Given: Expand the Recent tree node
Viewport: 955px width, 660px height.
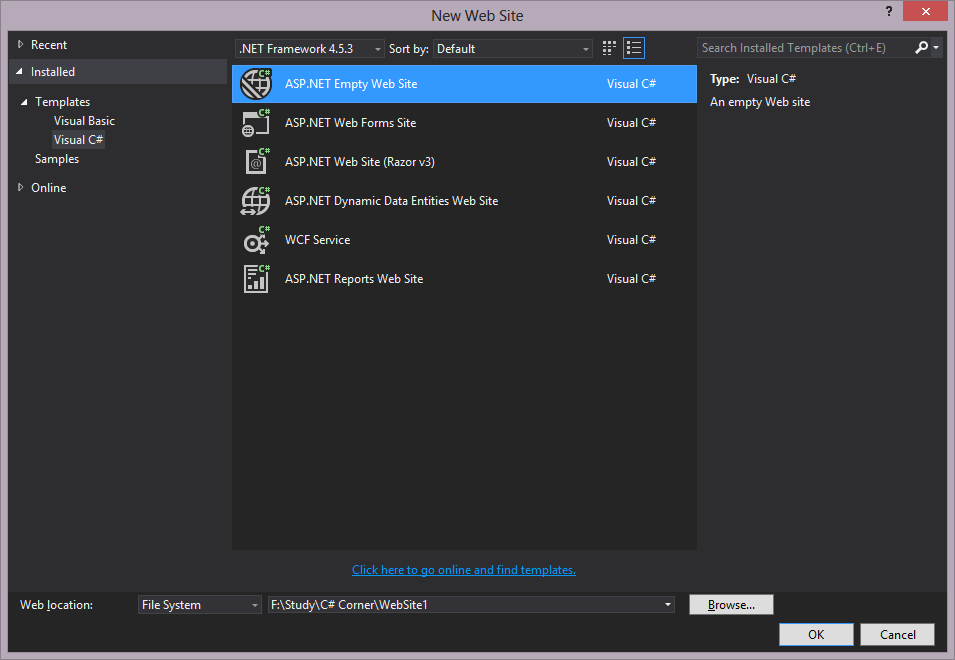Looking at the screenshot, I should click(20, 44).
